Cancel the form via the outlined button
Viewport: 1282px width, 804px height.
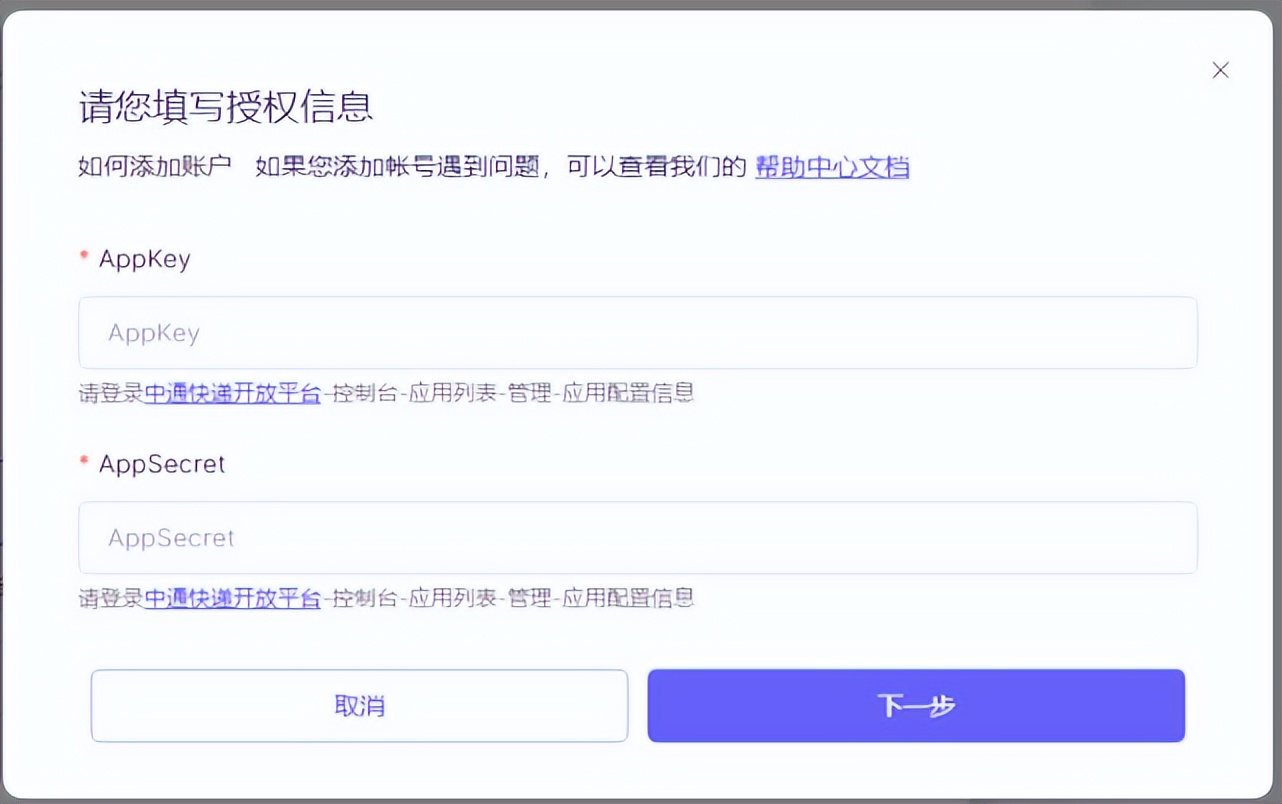359,705
